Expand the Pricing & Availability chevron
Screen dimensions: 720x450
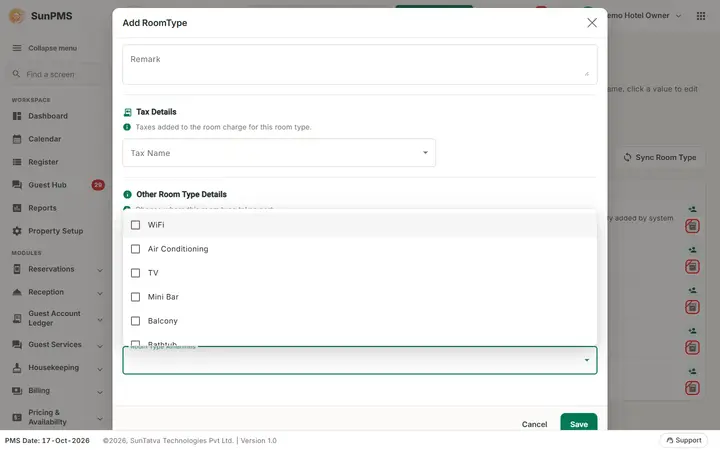click(100, 418)
